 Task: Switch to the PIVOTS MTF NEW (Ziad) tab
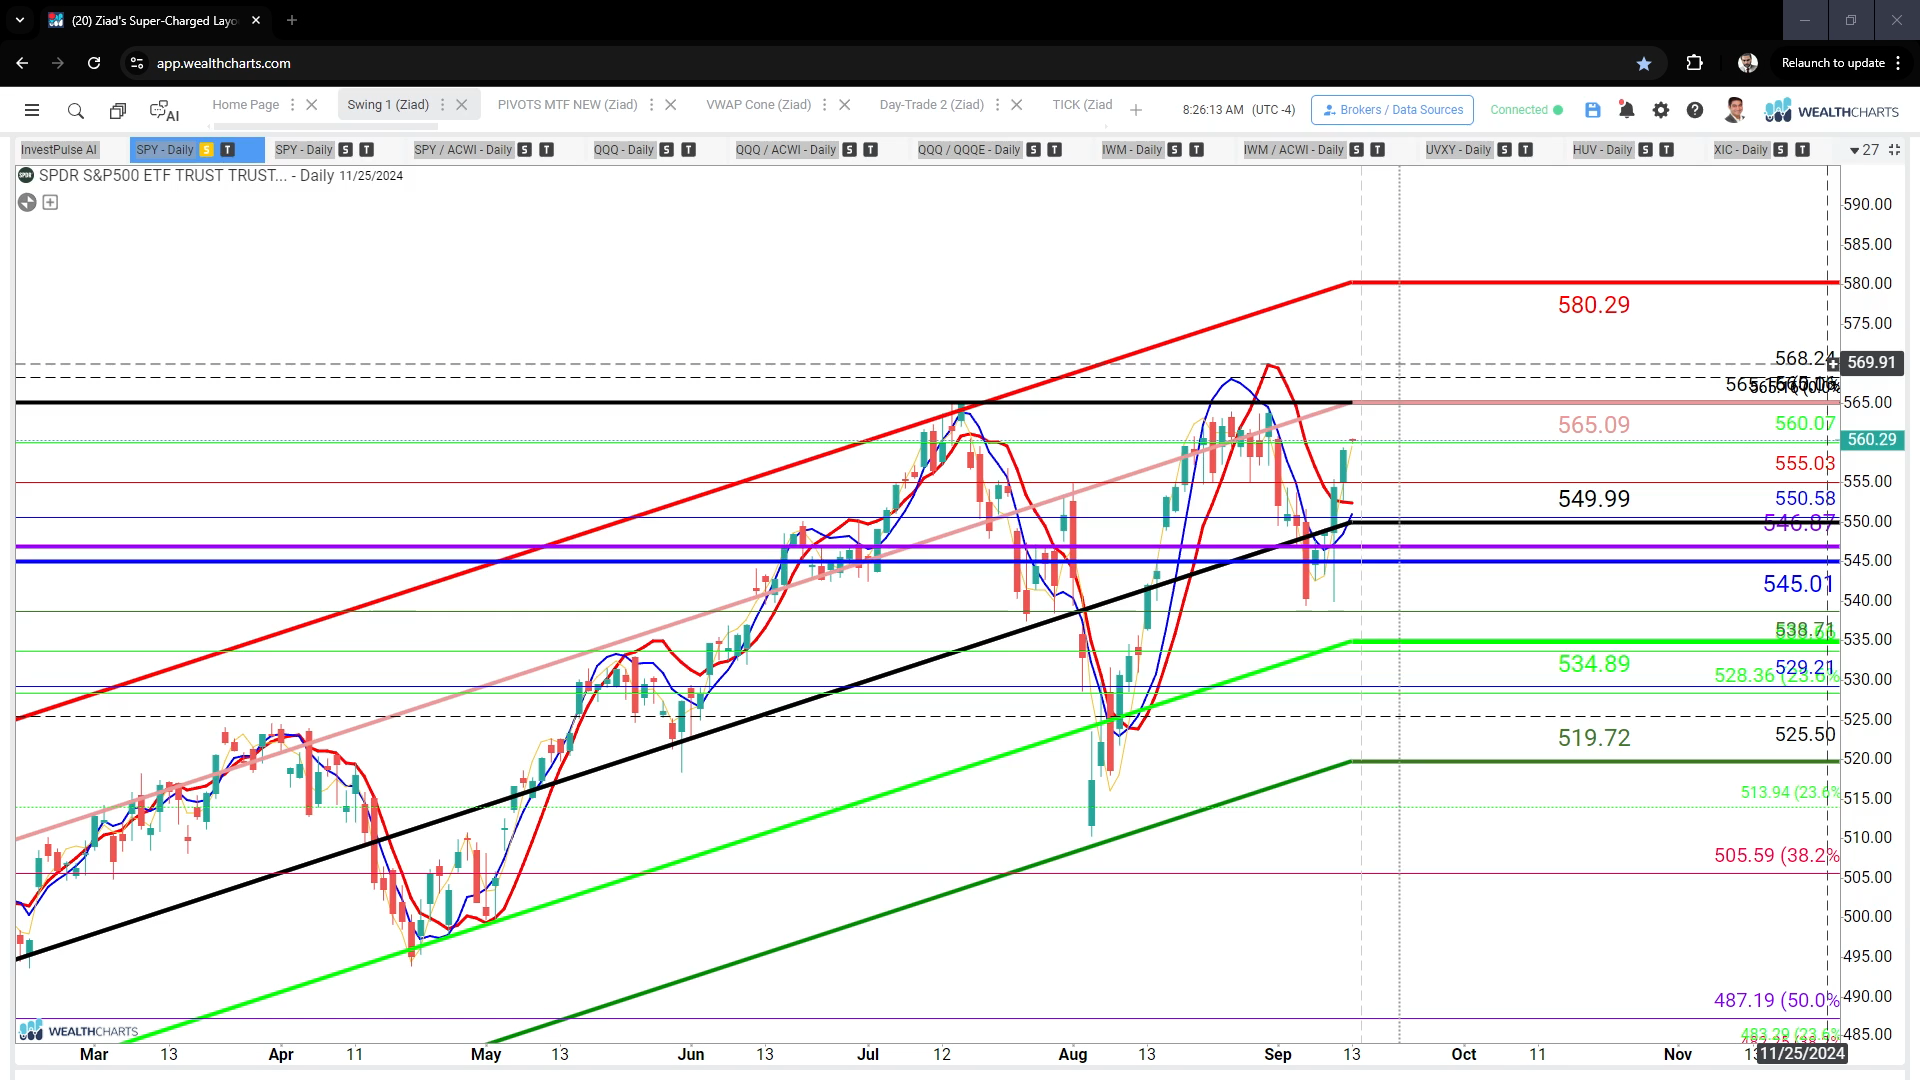[568, 104]
